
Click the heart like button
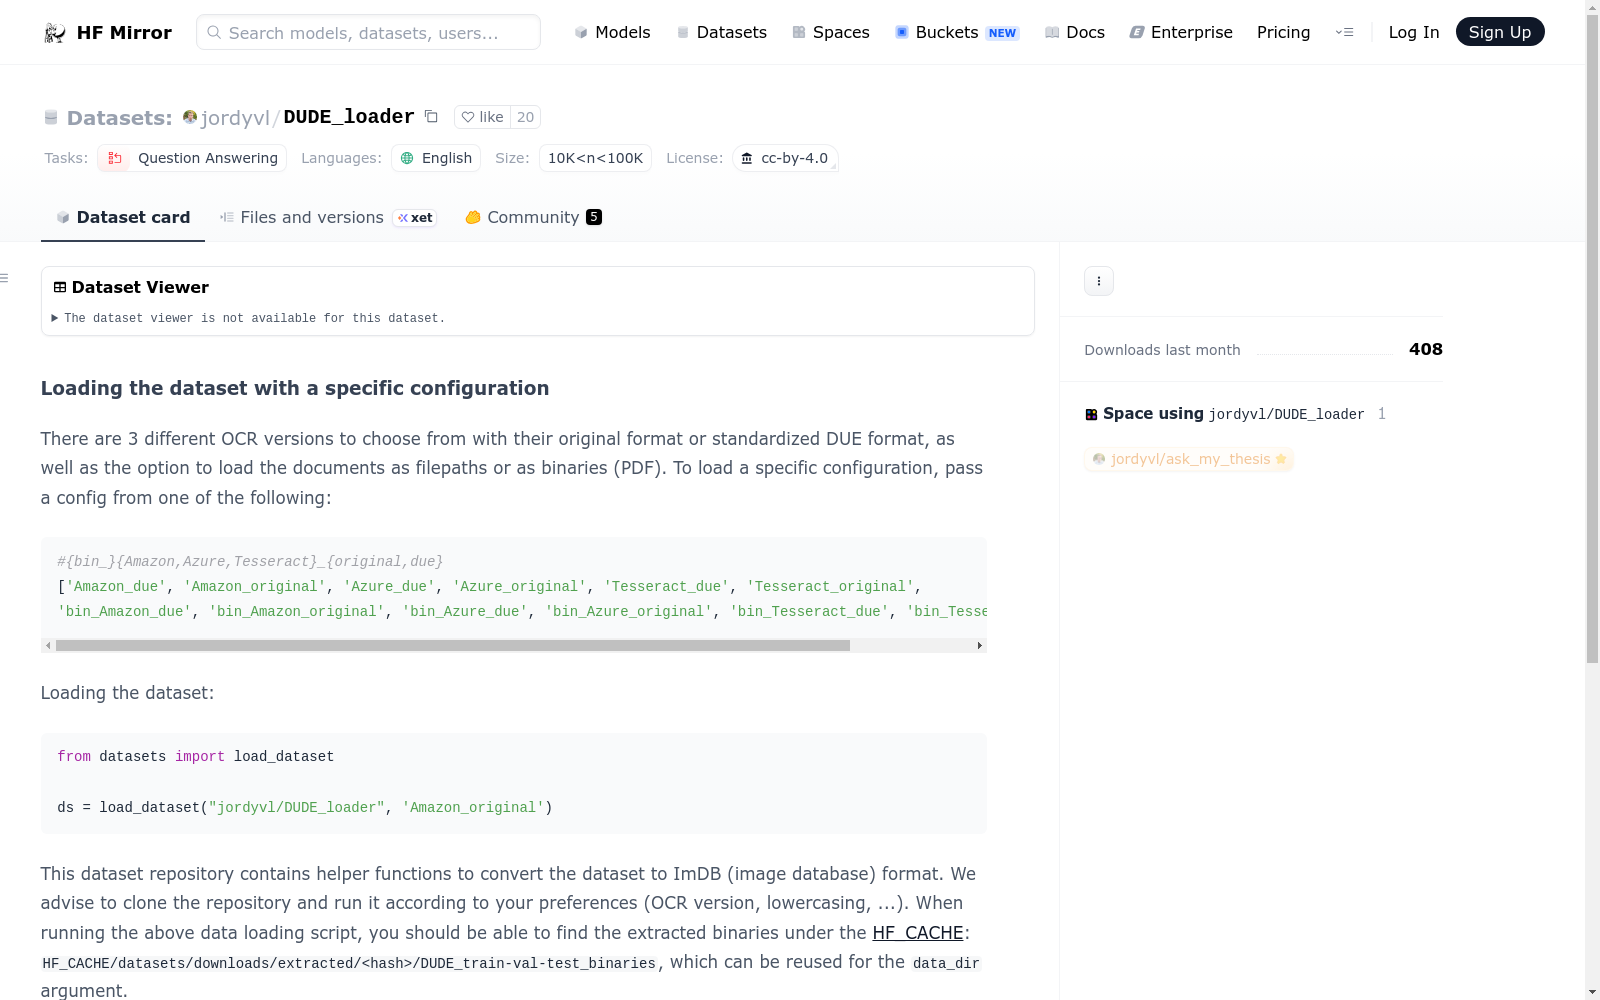click(482, 117)
